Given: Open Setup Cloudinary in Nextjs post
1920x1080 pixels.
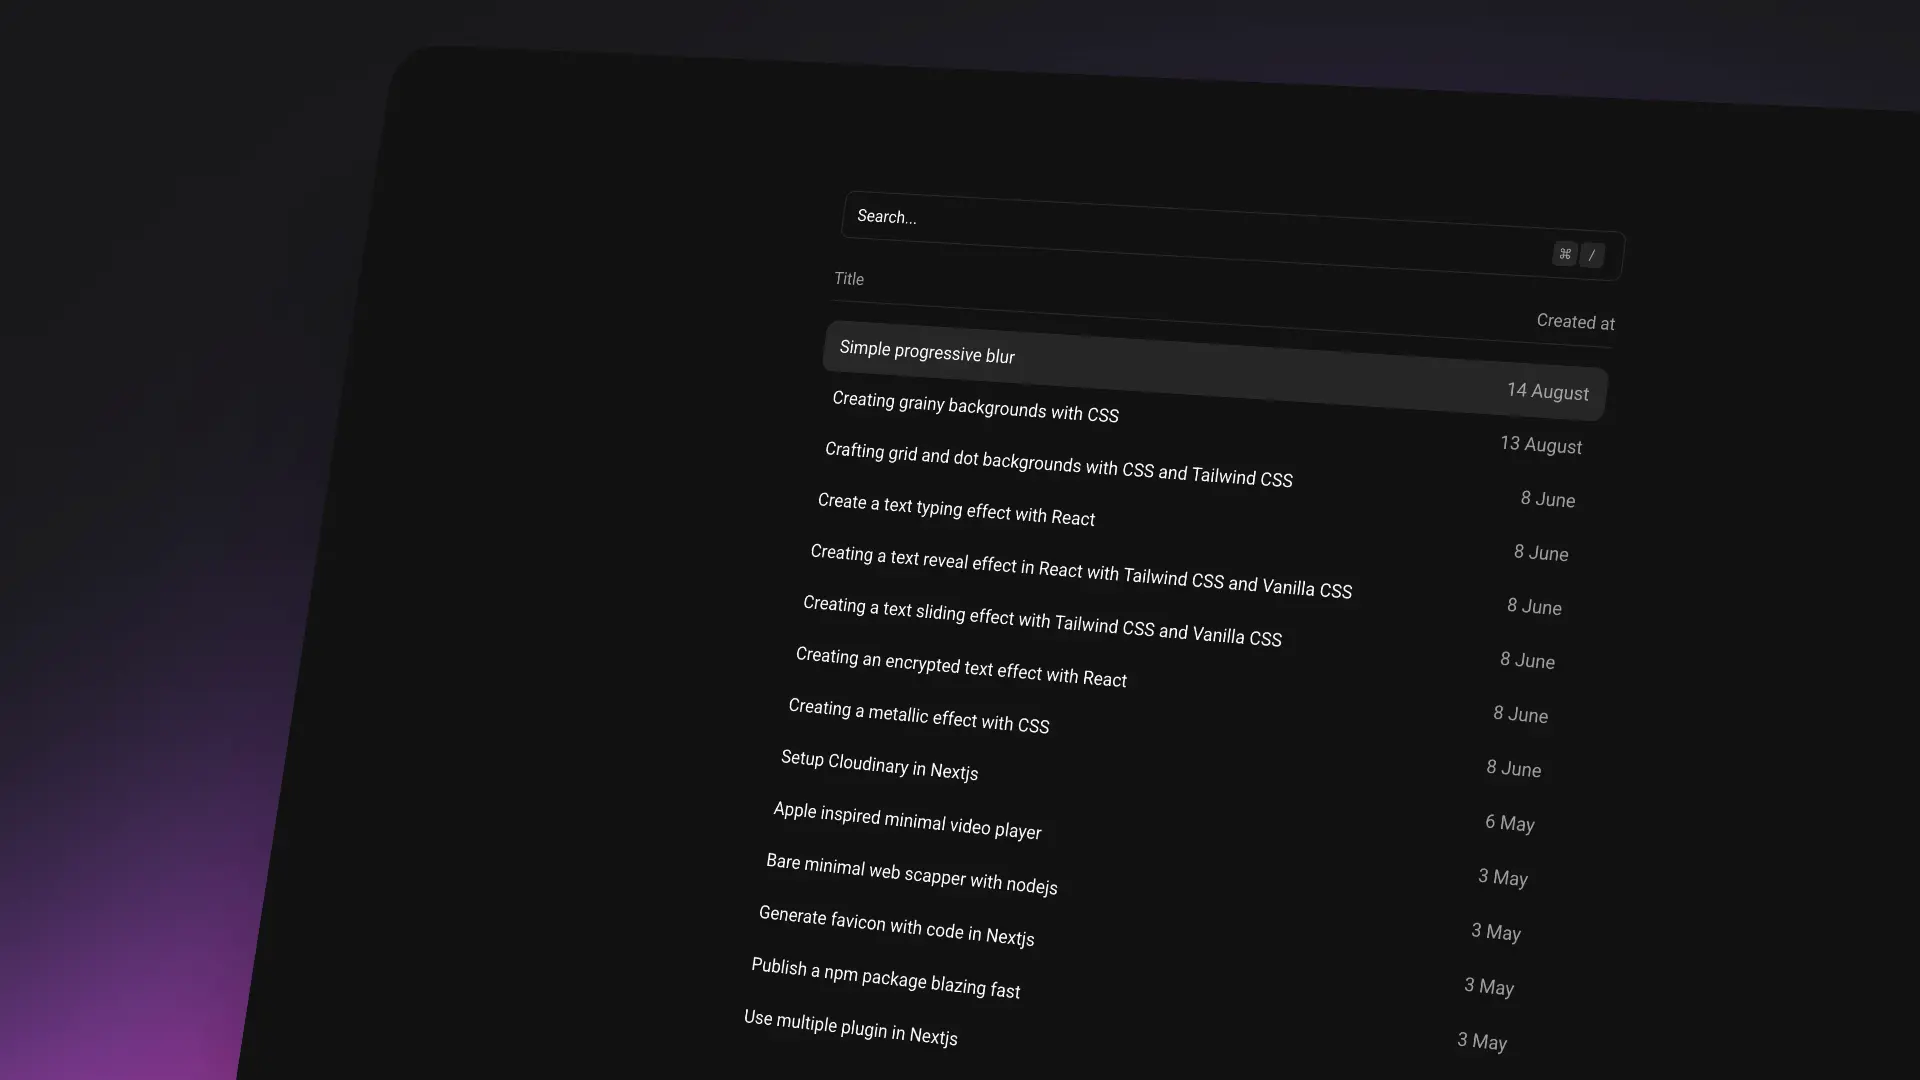Looking at the screenshot, I should click(879, 765).
